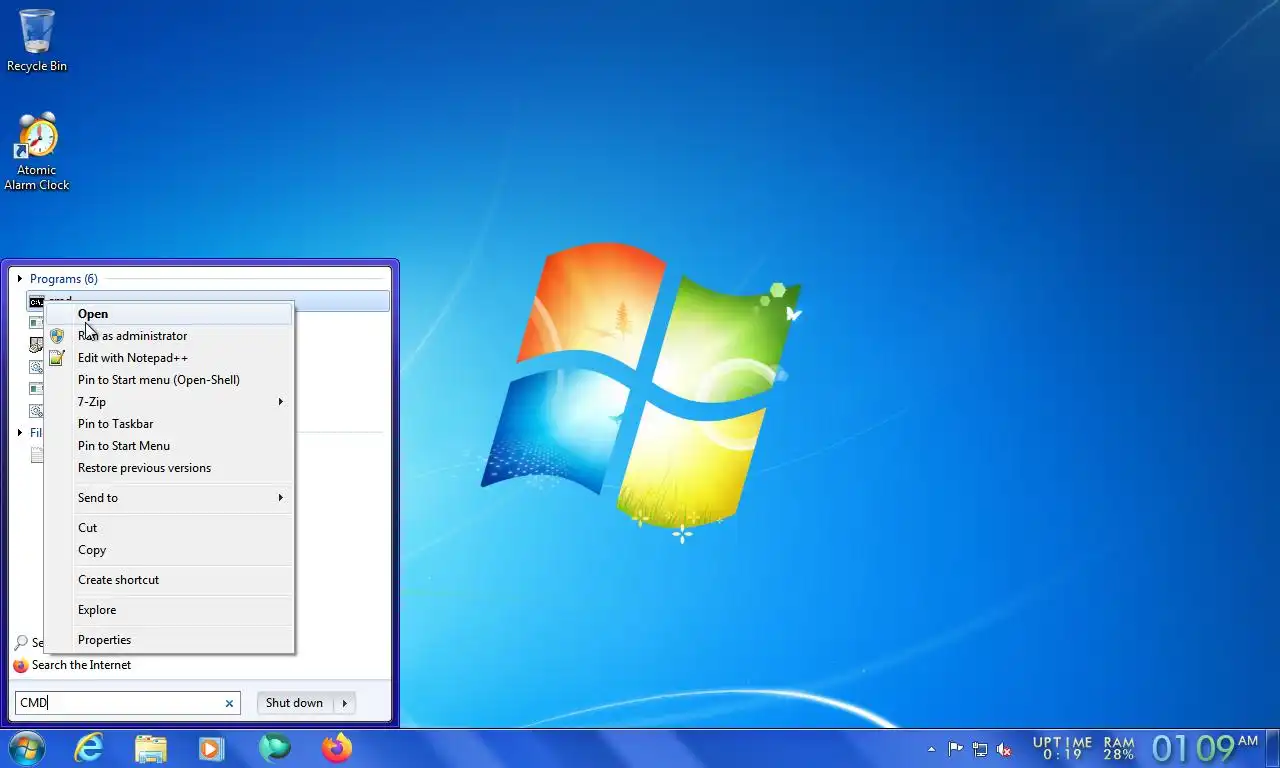1280x768 pixels.
Task: Click the Search the Internet link
Action: coord(81,665)
